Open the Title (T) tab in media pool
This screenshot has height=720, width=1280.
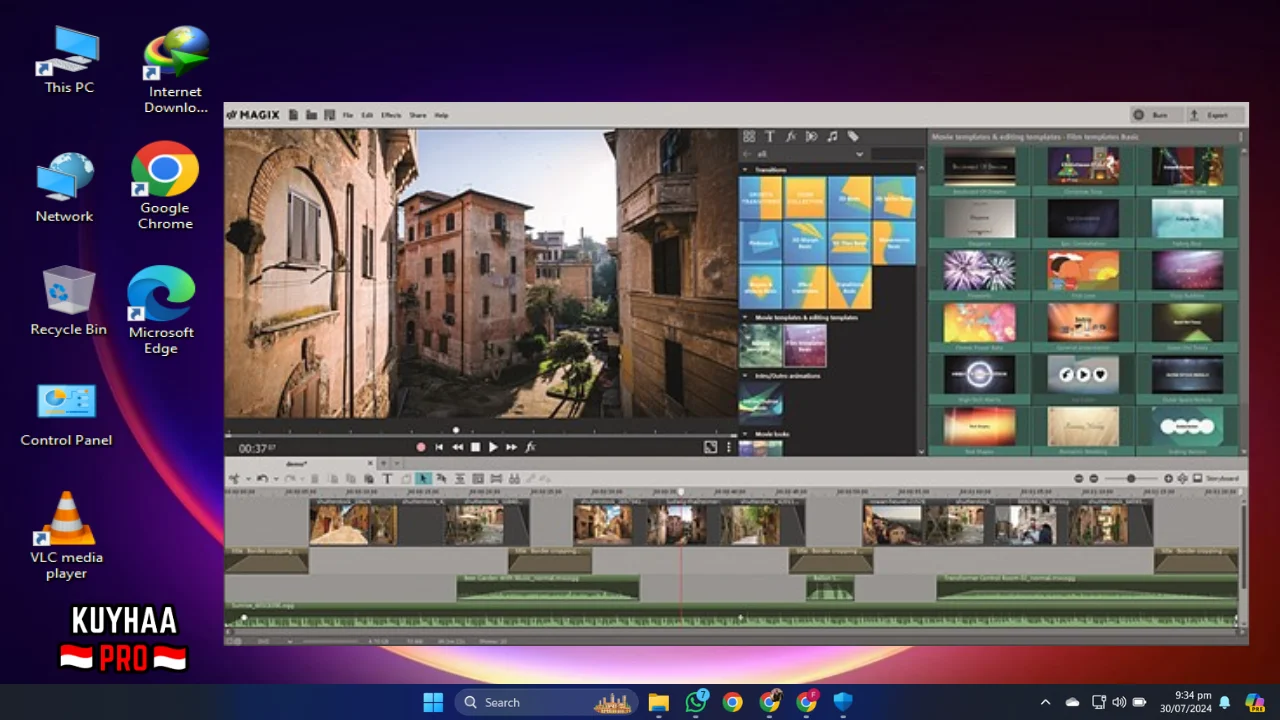pos(770,137)
